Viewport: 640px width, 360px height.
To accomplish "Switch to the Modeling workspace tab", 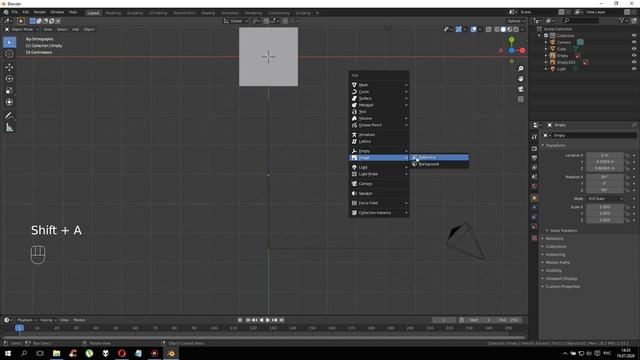I will click(x=113, y=13).
